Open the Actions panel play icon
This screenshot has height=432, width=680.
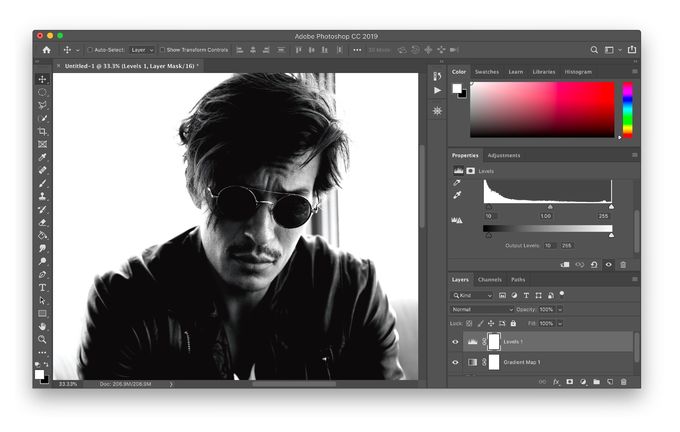point(438,90)
